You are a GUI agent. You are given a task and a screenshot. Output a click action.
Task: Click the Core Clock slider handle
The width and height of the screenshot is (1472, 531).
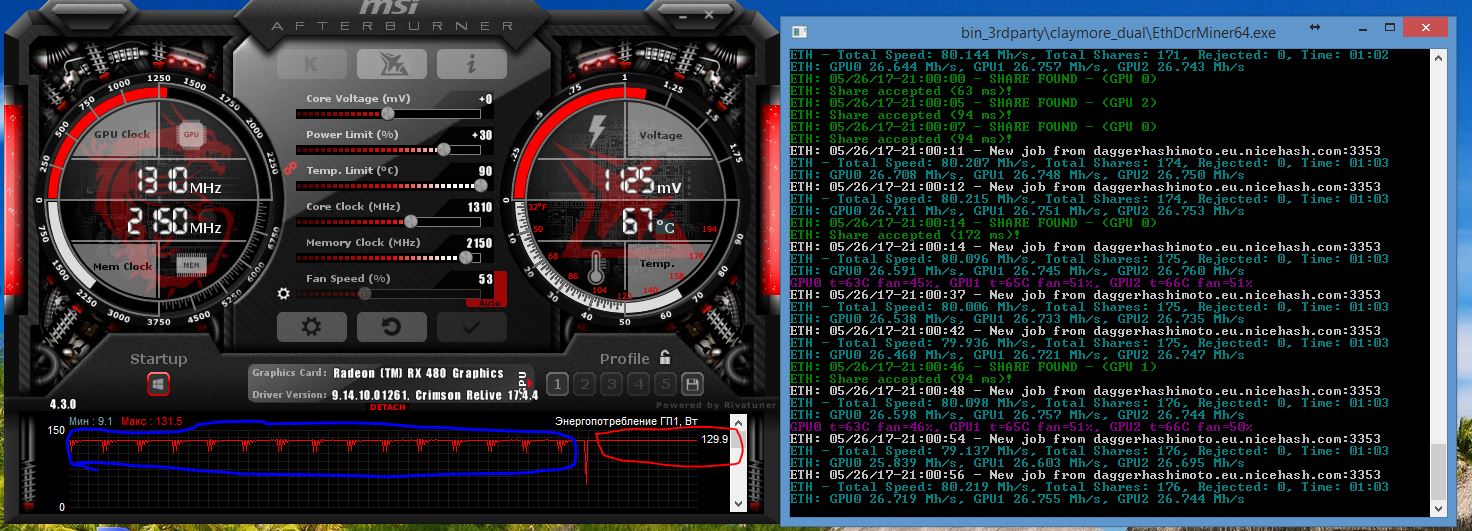[x=409, y=221]
